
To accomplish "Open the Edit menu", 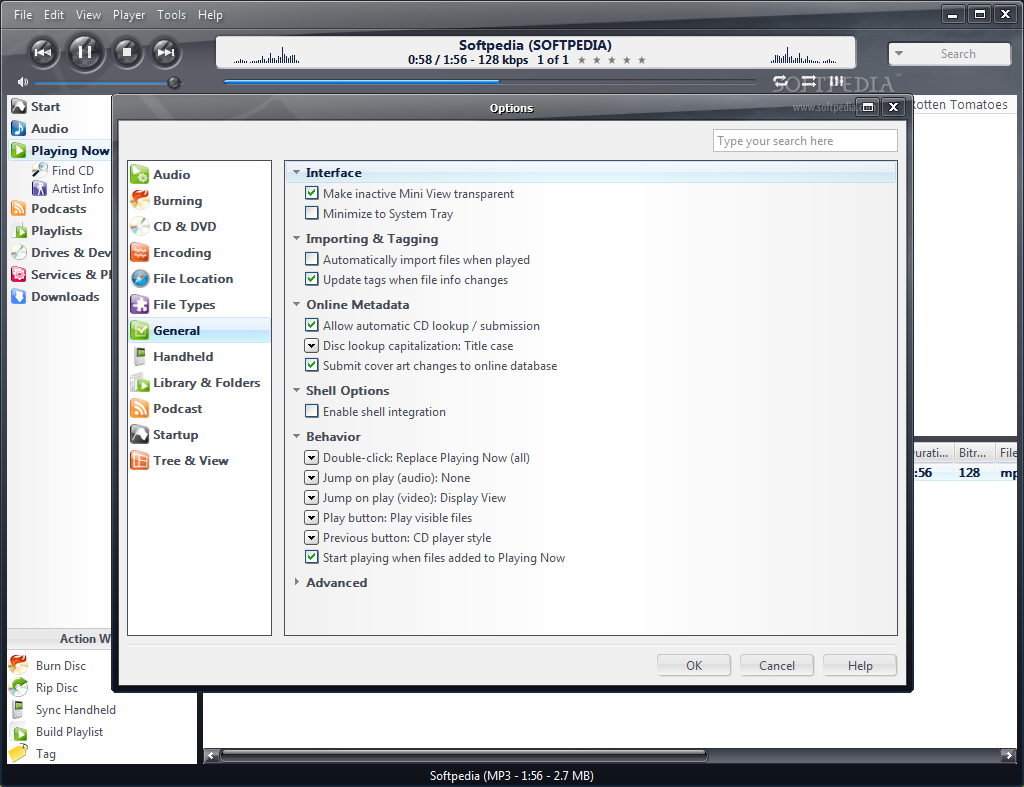I will pos(54,14).
